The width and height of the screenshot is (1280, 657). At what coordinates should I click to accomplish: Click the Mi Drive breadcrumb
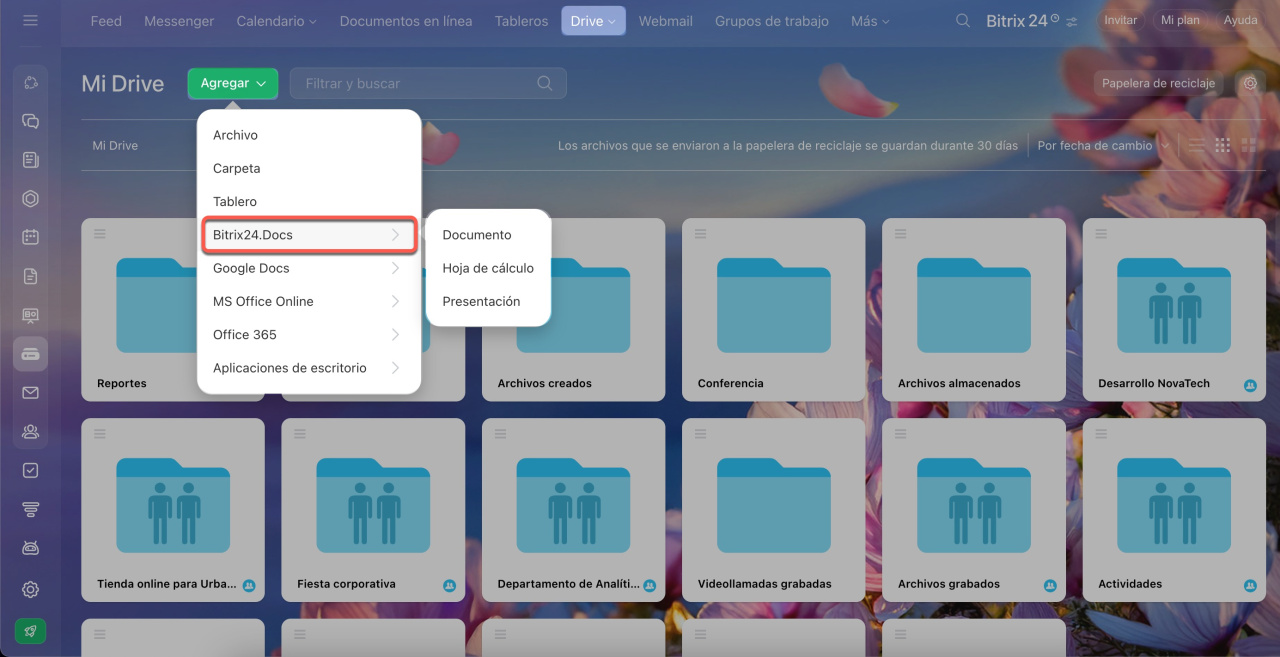pyautogui.click(x=115, y=146)
